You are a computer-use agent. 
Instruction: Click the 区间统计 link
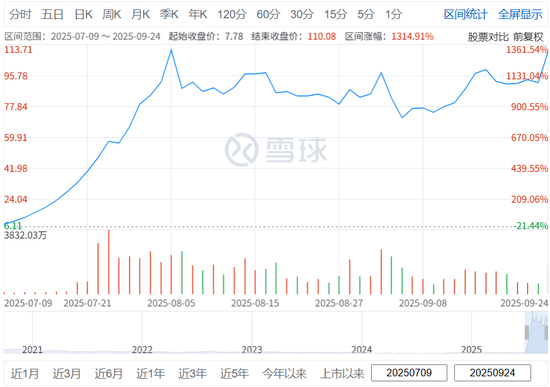465,14
